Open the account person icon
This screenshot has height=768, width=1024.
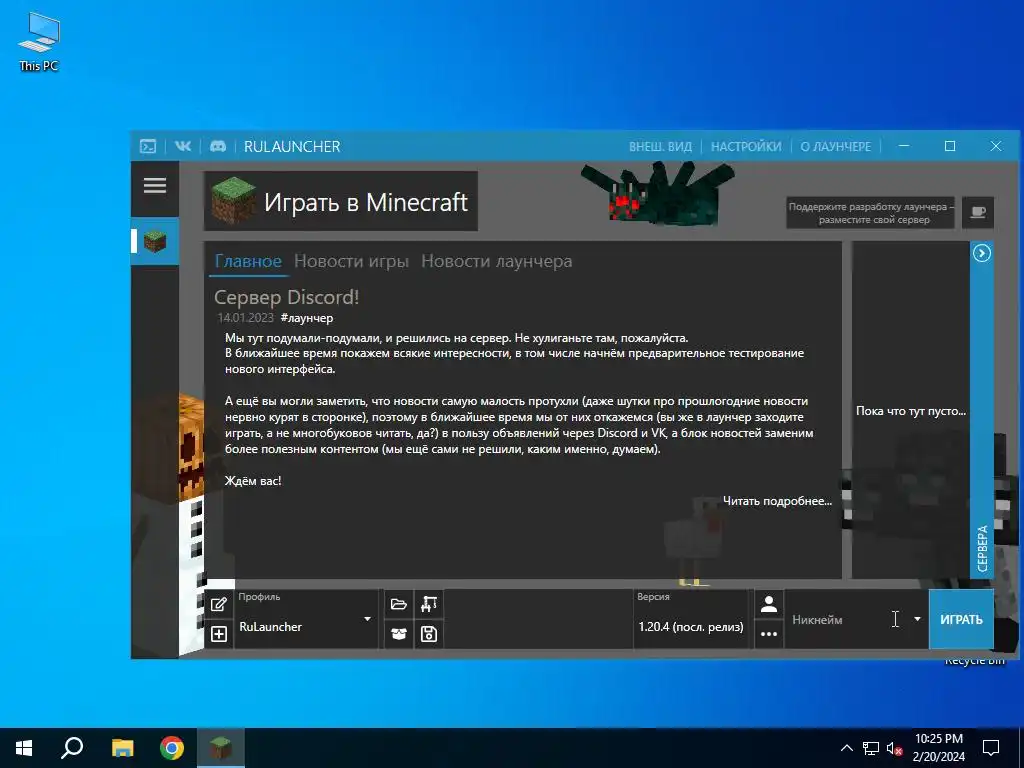[x=769, y=604]
